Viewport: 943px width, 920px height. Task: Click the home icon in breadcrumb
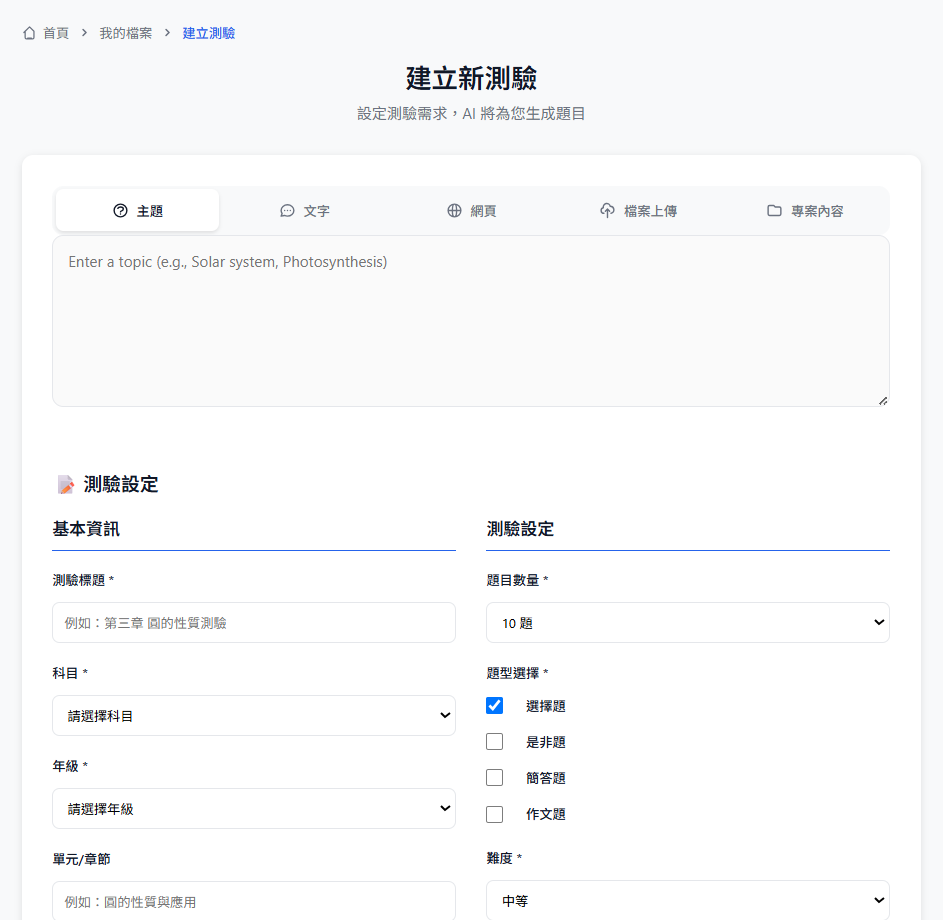(29, 33)
